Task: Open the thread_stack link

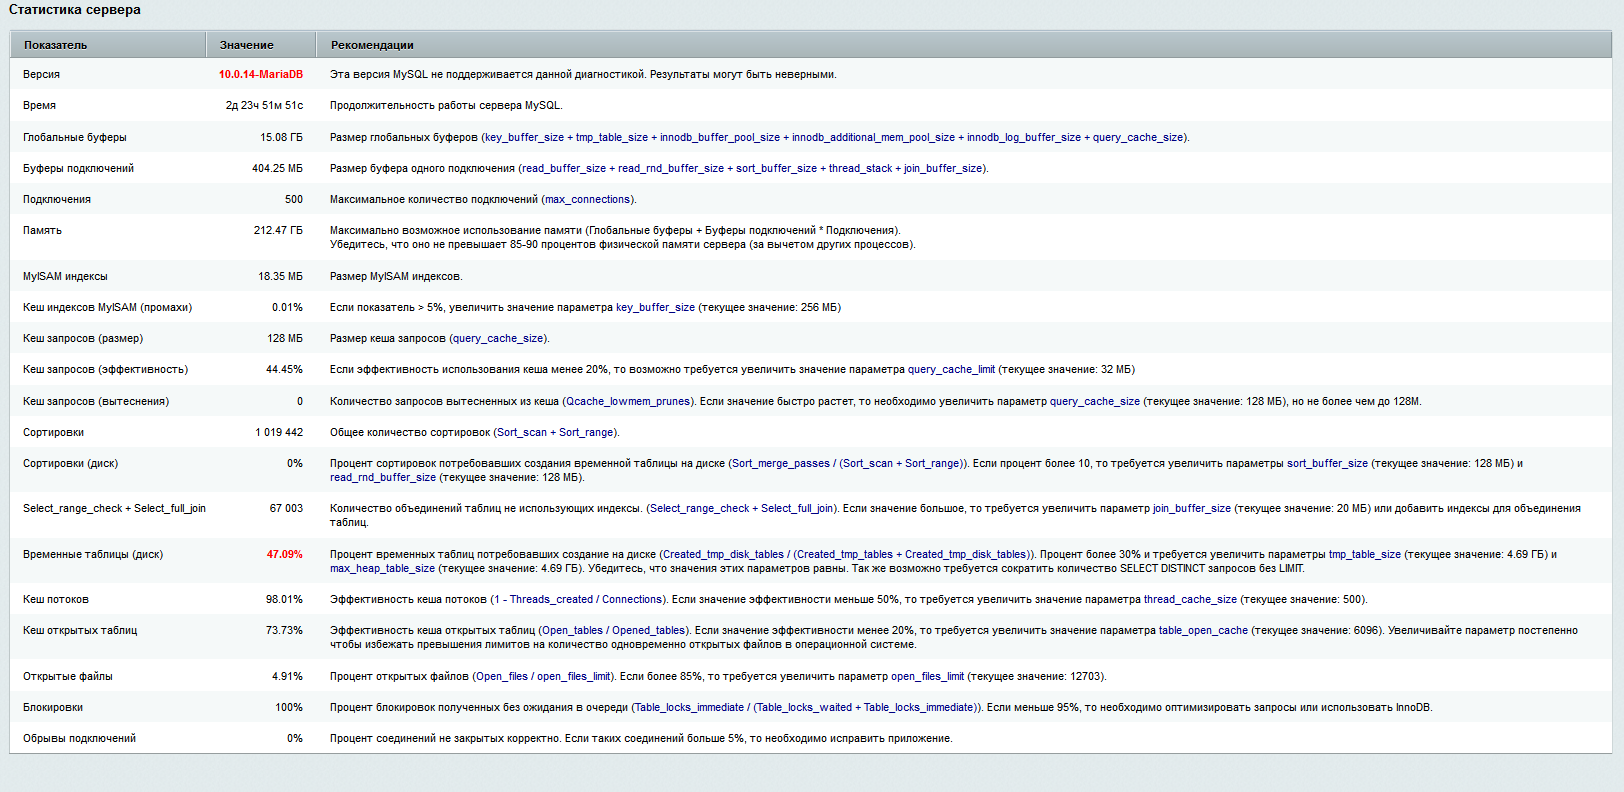Action: pos(860,168)
